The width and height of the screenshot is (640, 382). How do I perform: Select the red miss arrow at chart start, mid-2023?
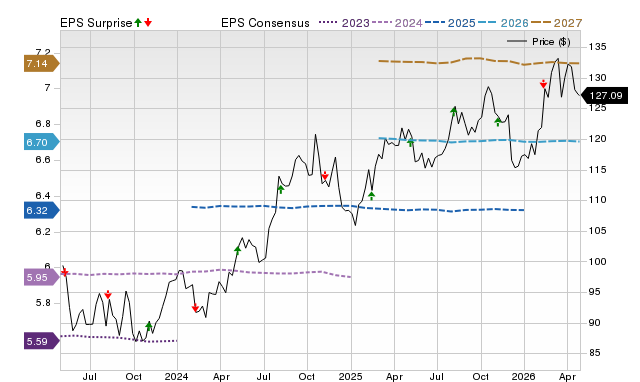tap(64, 272)
